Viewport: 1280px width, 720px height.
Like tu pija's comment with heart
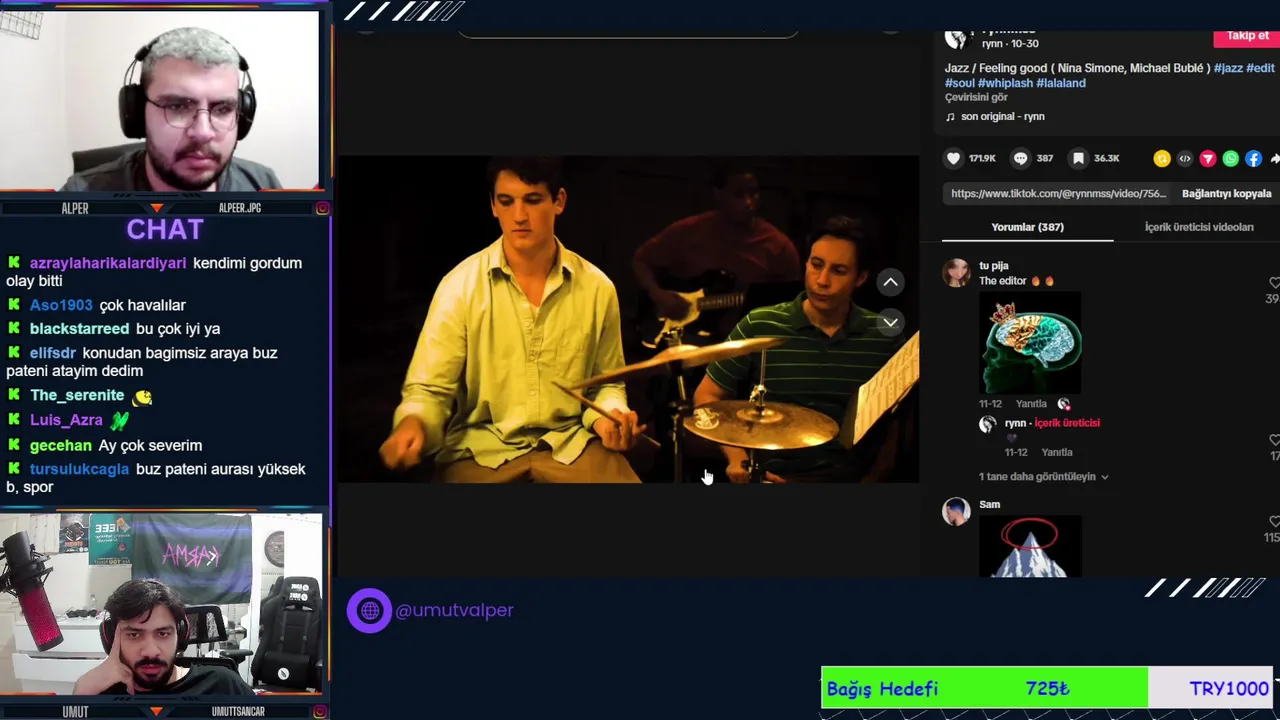click(1274, 283)
